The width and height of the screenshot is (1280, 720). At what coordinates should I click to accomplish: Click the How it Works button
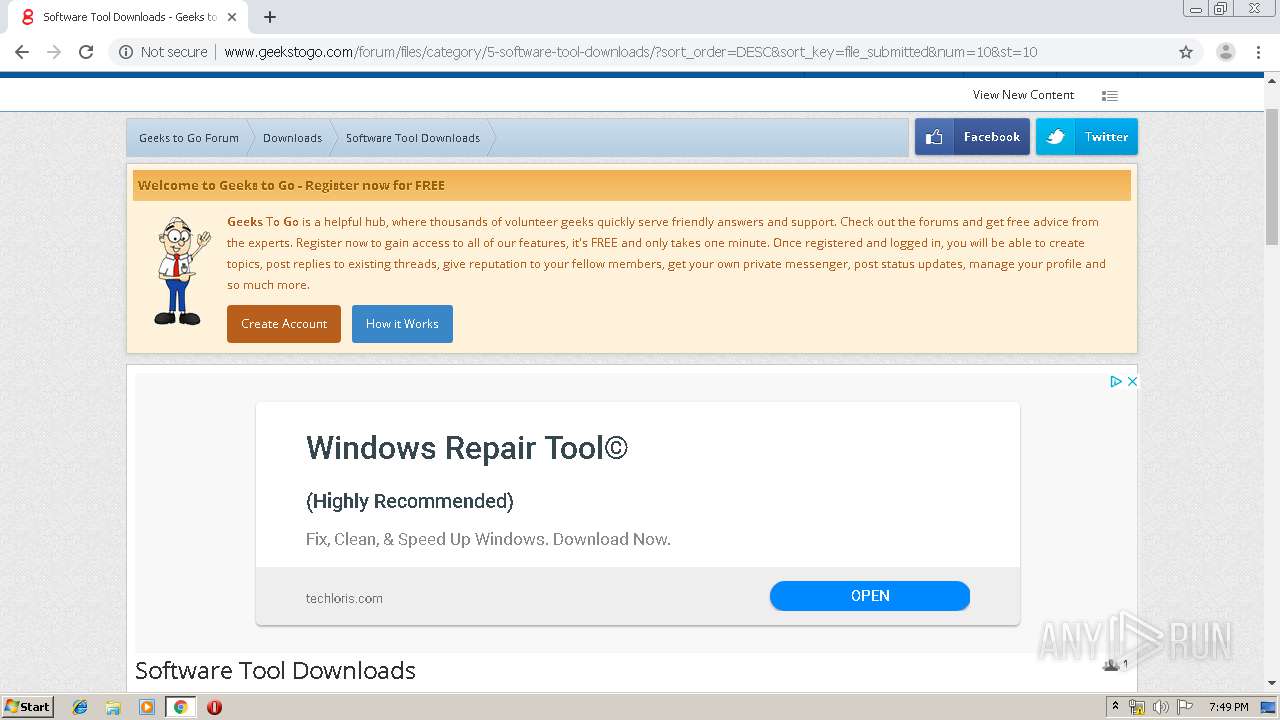402,324
